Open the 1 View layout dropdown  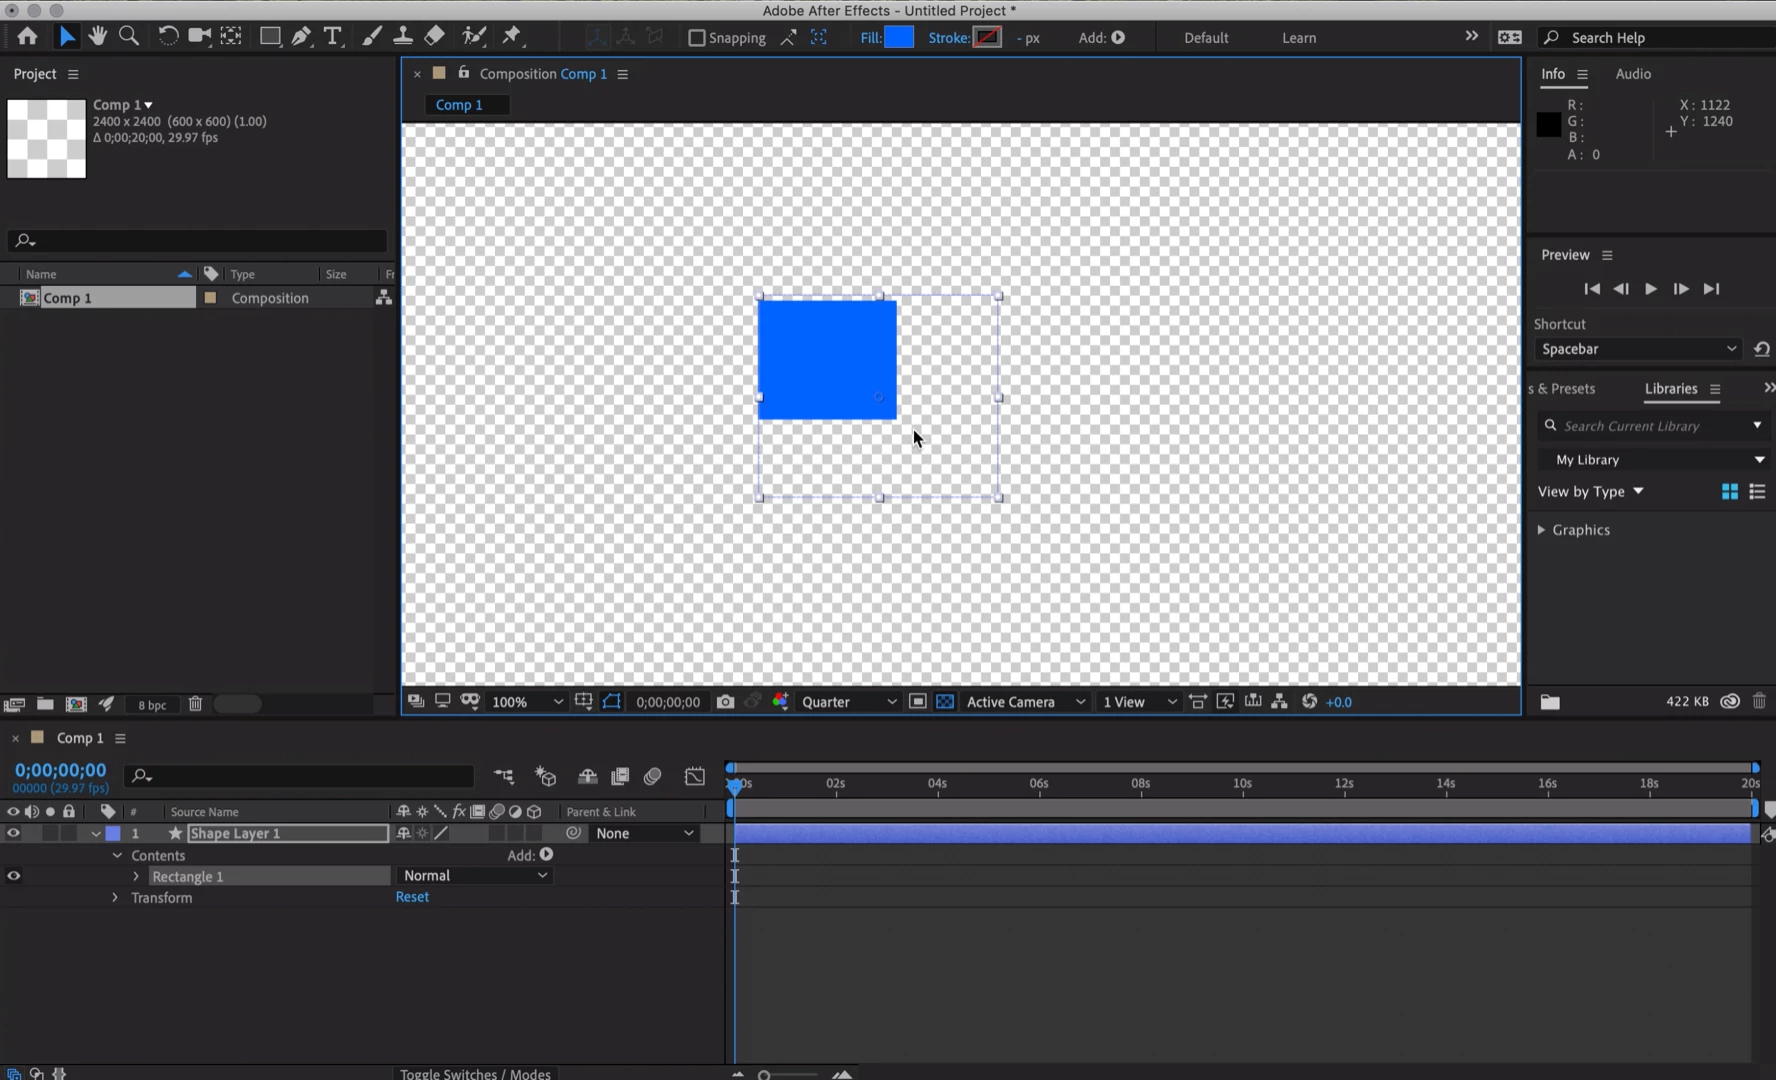point(1140,702)
